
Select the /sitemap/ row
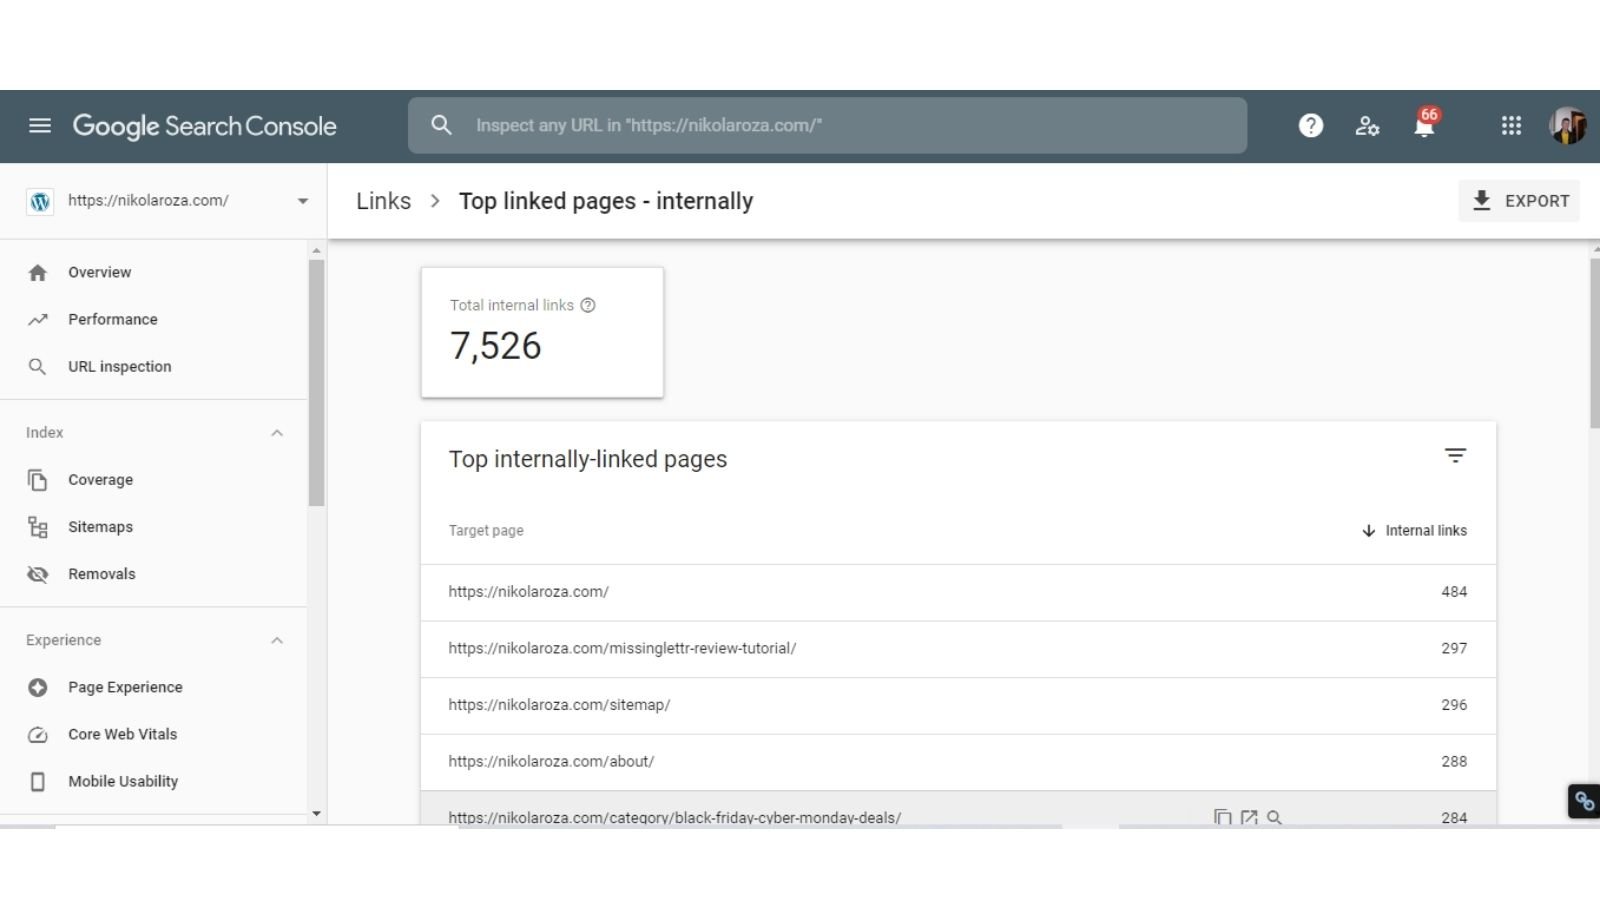(x=958, y=705)
